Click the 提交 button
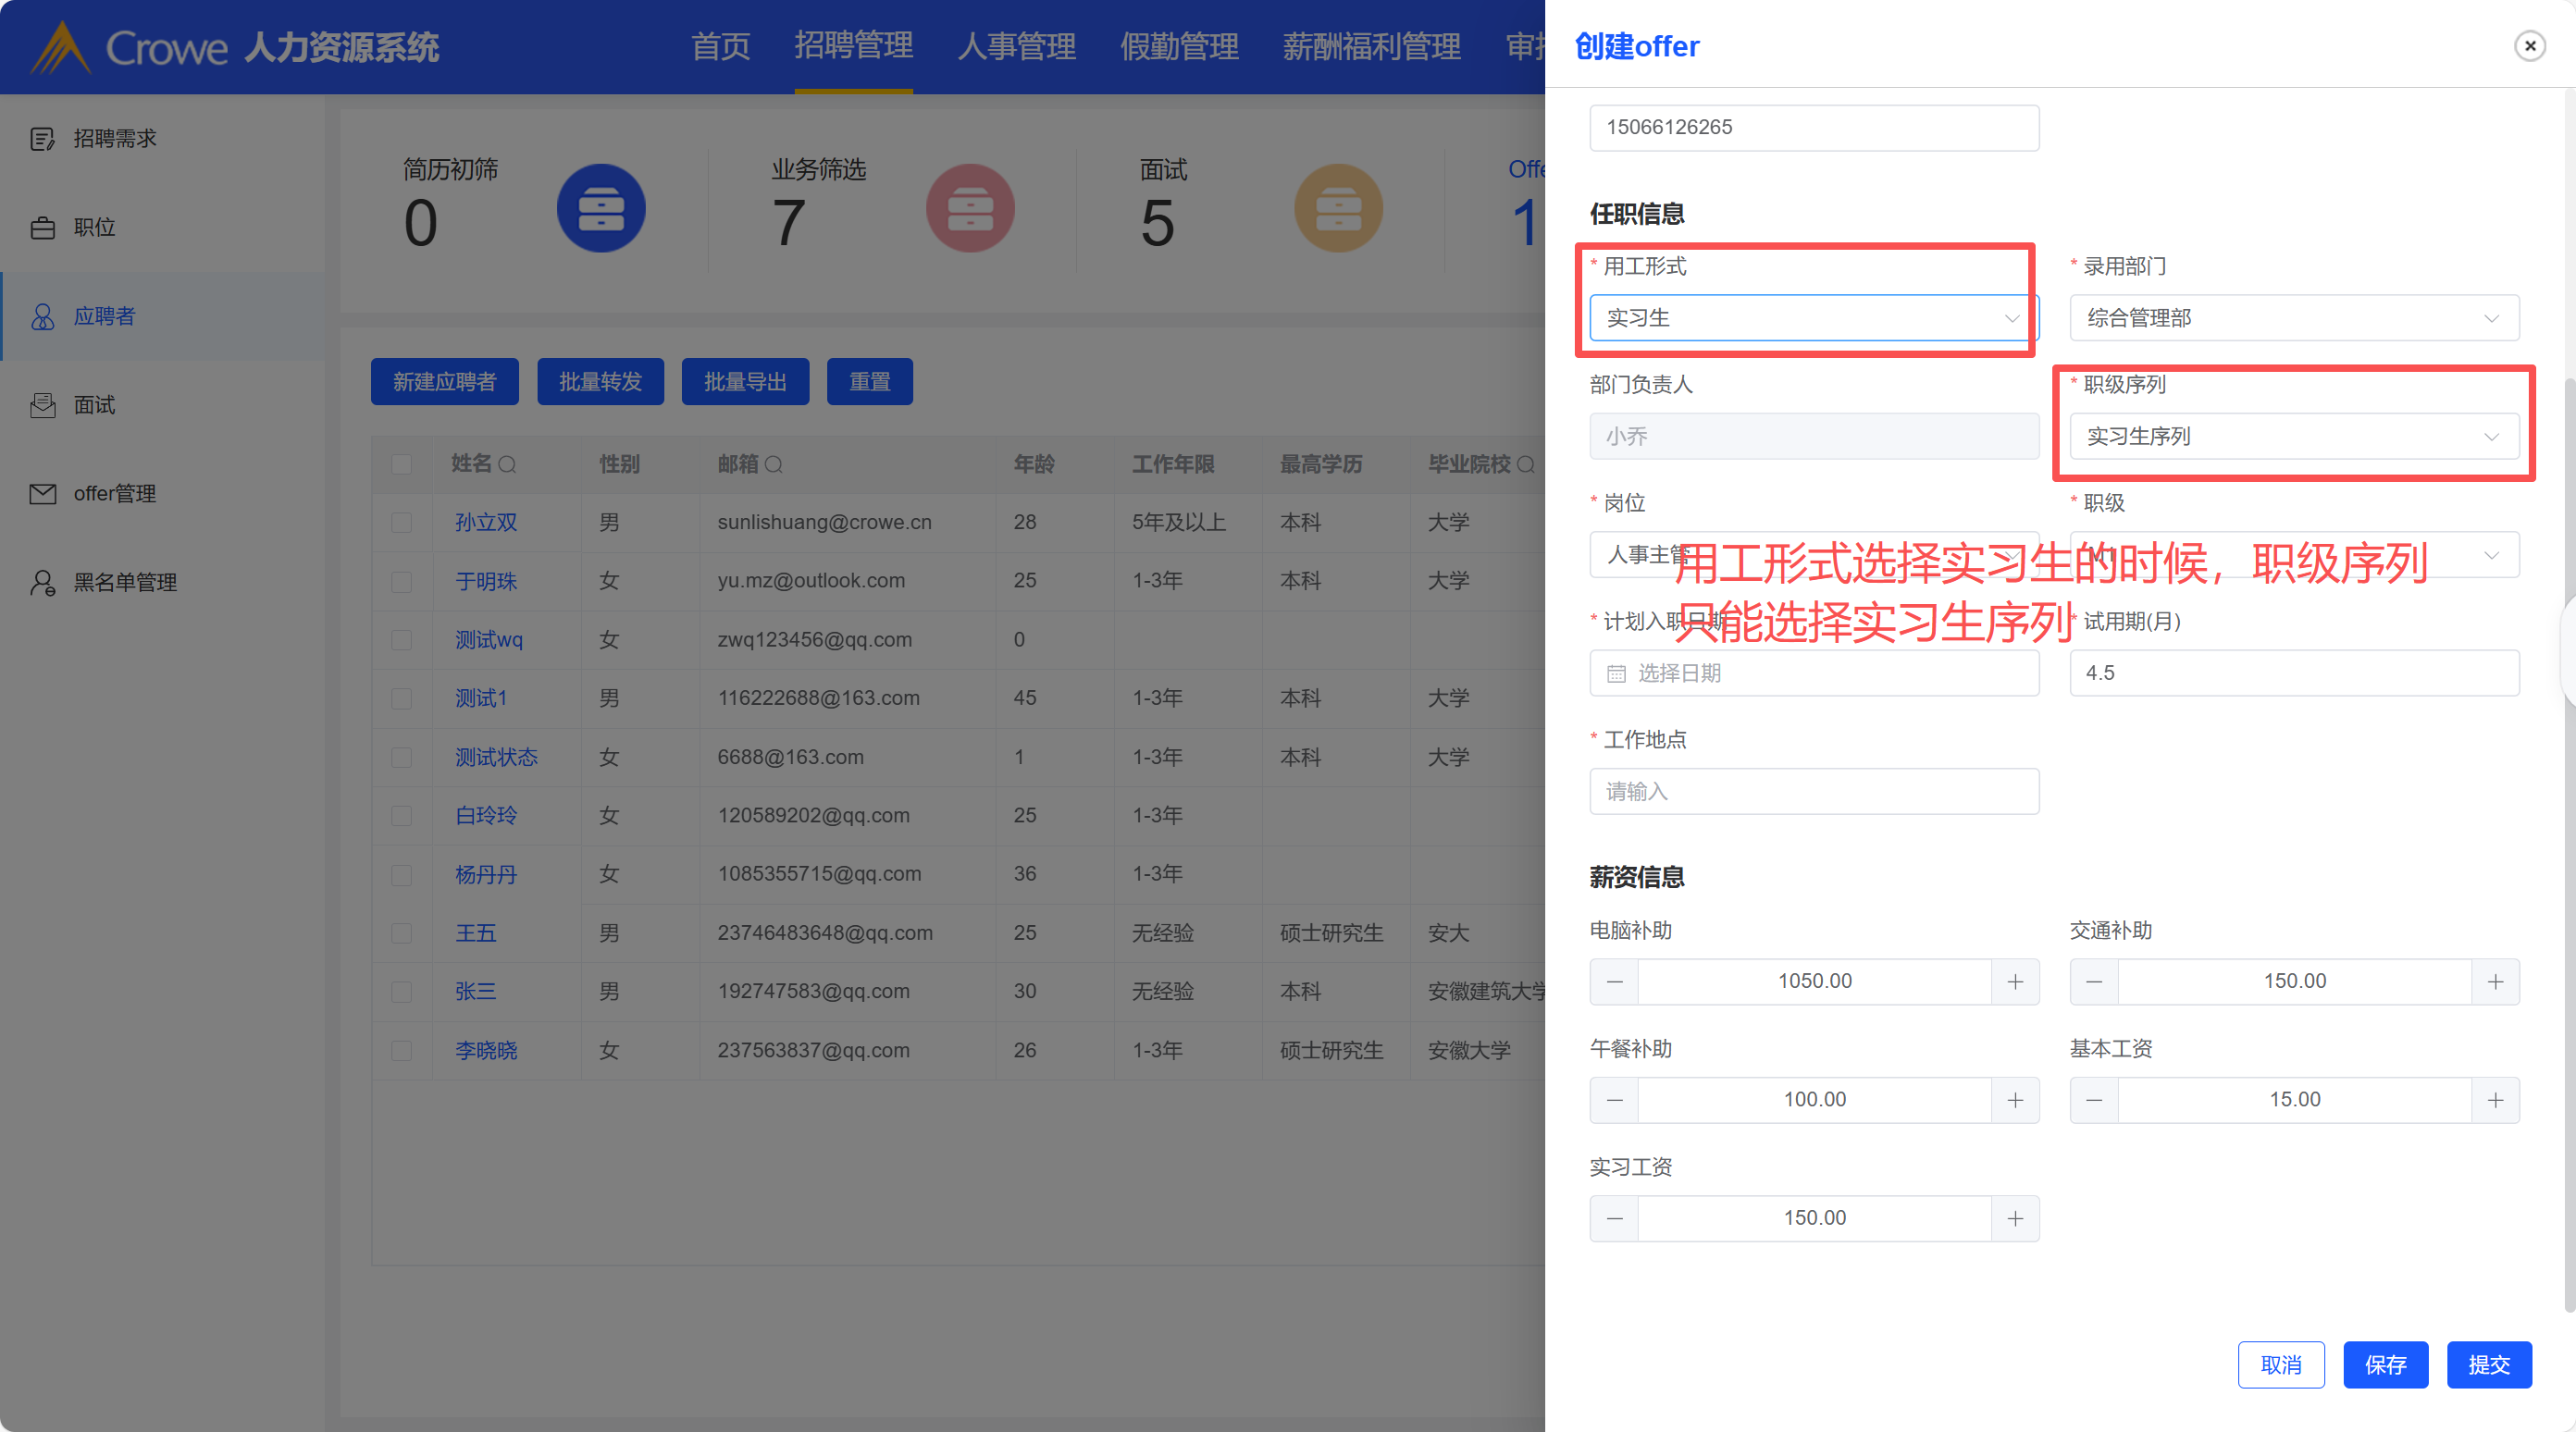This screenshot has width=2576, height=1432. click(x=2488, y=1365)
